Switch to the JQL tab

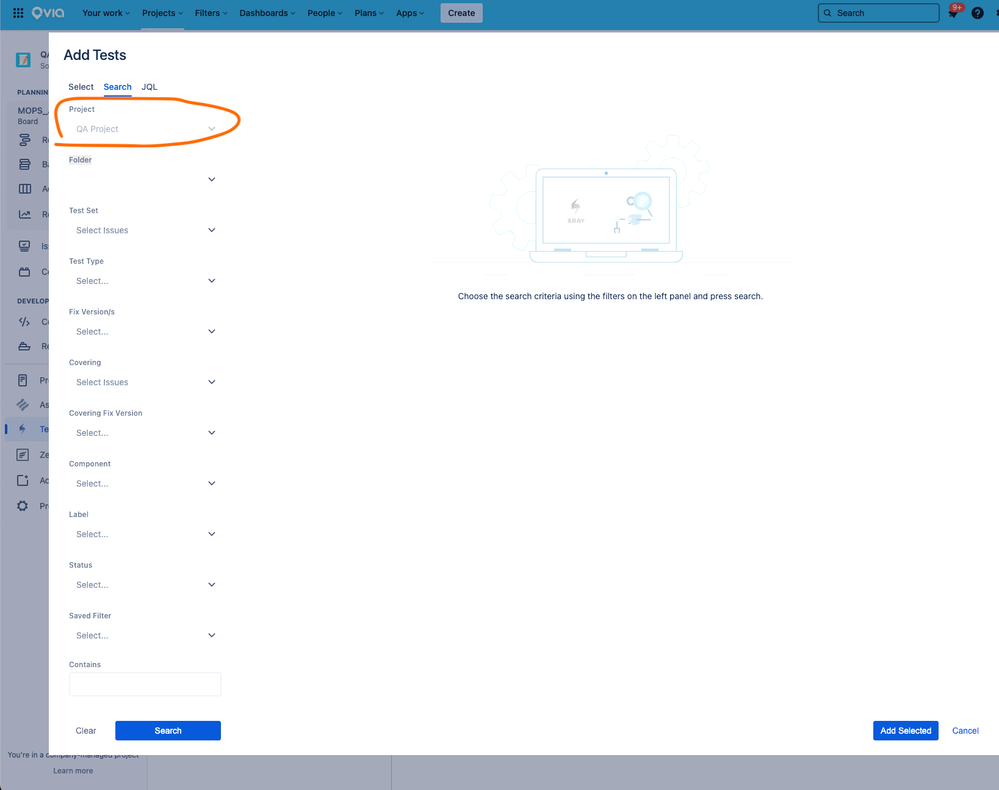click(149, 87)
